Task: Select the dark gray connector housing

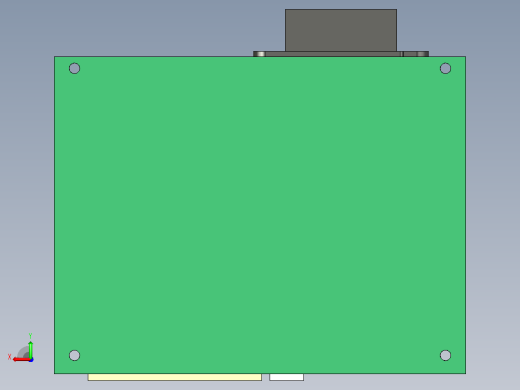Action: click(x=341, y=30)
